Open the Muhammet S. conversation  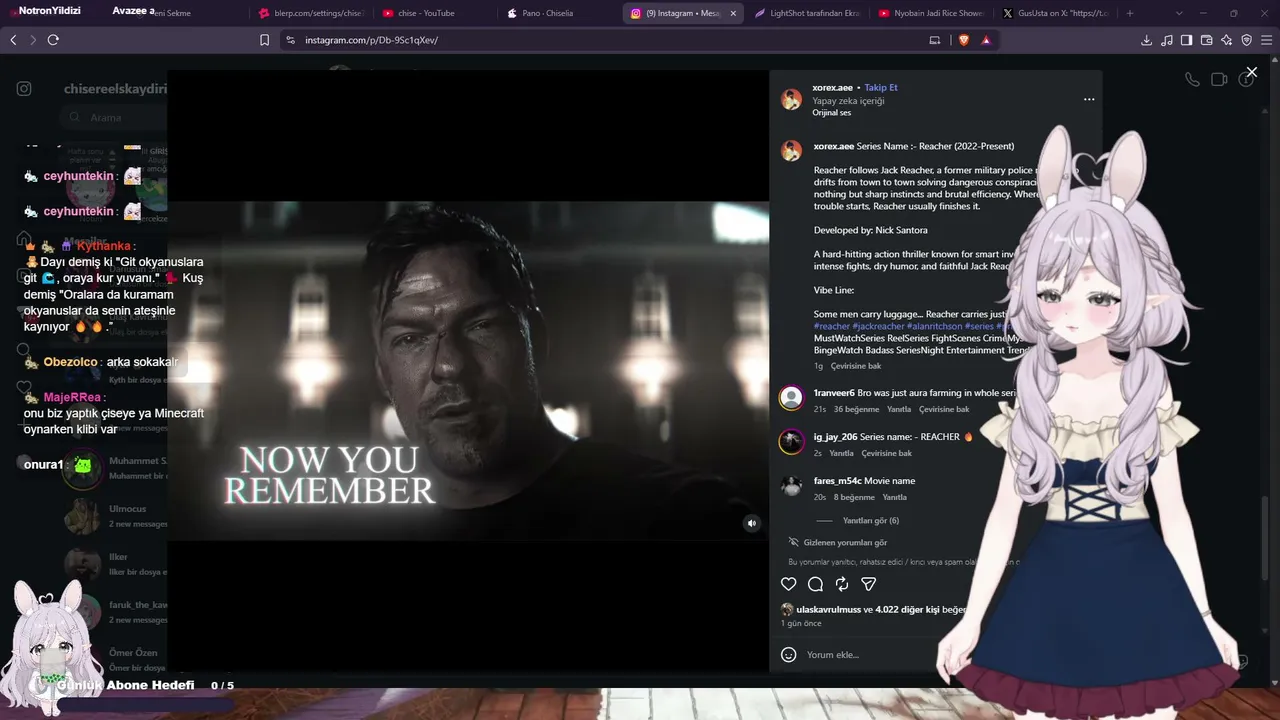pos(114,468)
